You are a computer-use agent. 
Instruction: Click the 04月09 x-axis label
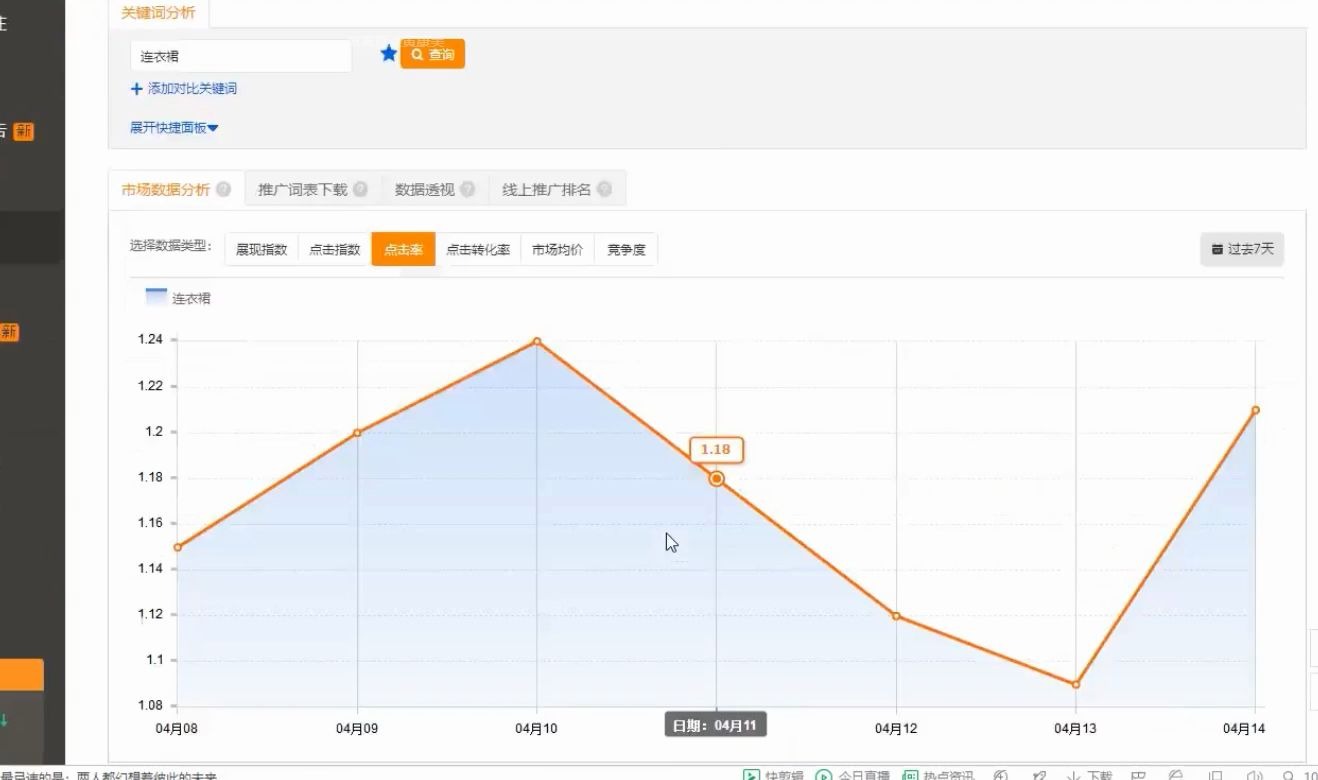coord(357,728)
